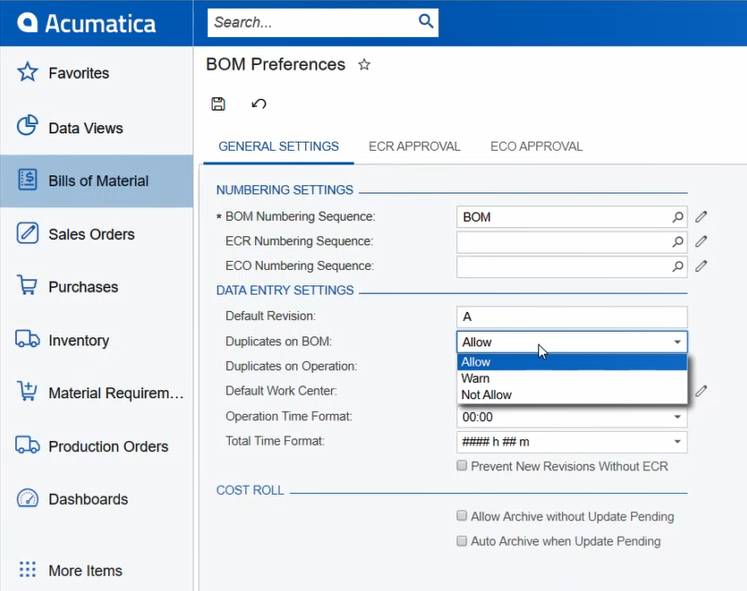Check Prevent New Revisions Without ECR
Viewport: 747px width, 591px height.
pyautogui.click(x=462, y=465)
